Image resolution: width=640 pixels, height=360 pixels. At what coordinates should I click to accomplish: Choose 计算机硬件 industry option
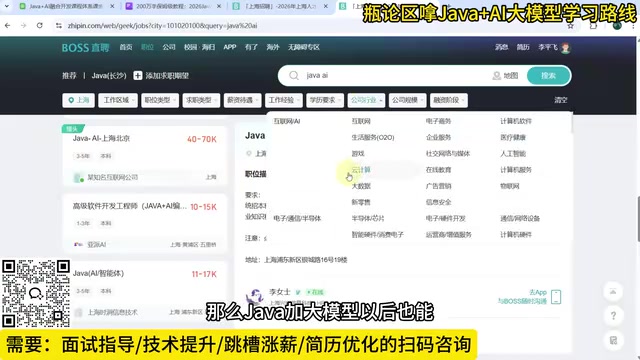click(x=516, y=235)
